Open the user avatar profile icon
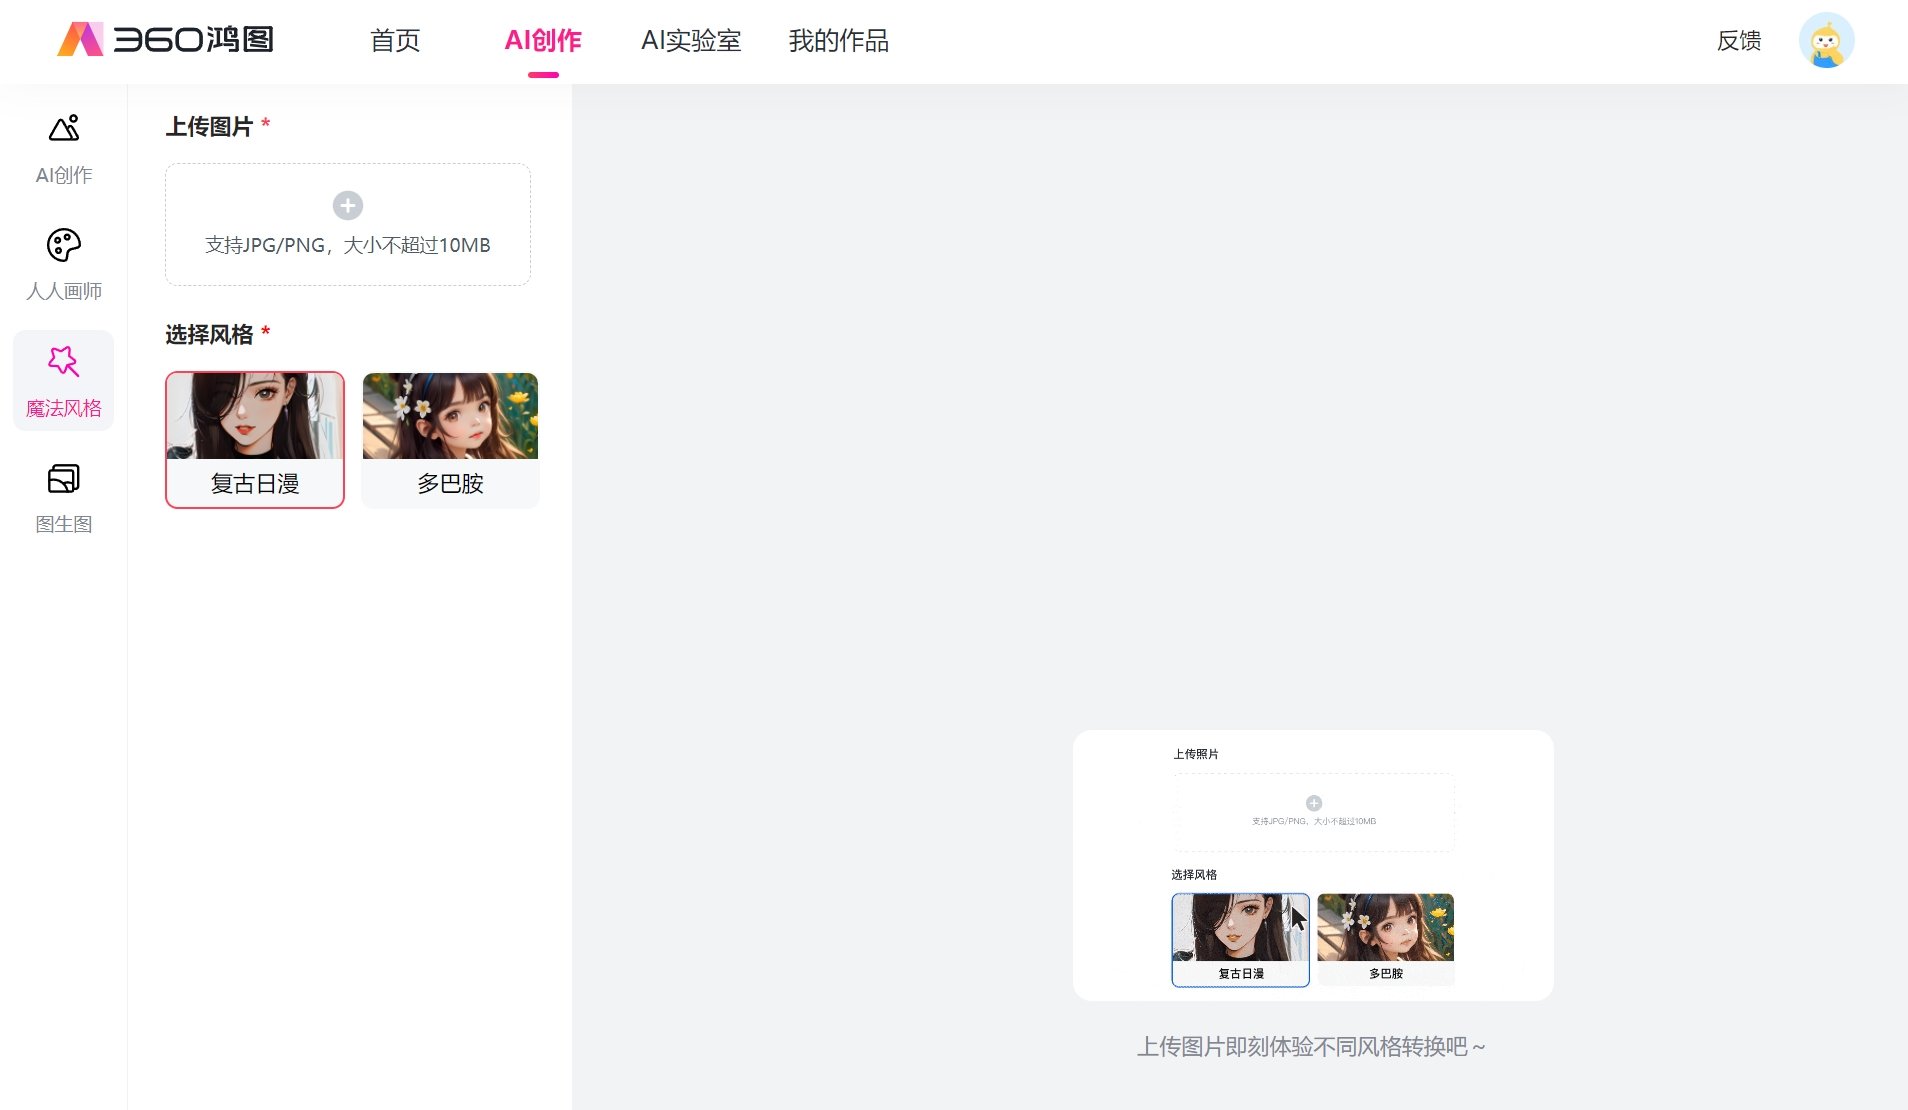Viewport: 1908px width, 1110px height. click(1826, 41)
